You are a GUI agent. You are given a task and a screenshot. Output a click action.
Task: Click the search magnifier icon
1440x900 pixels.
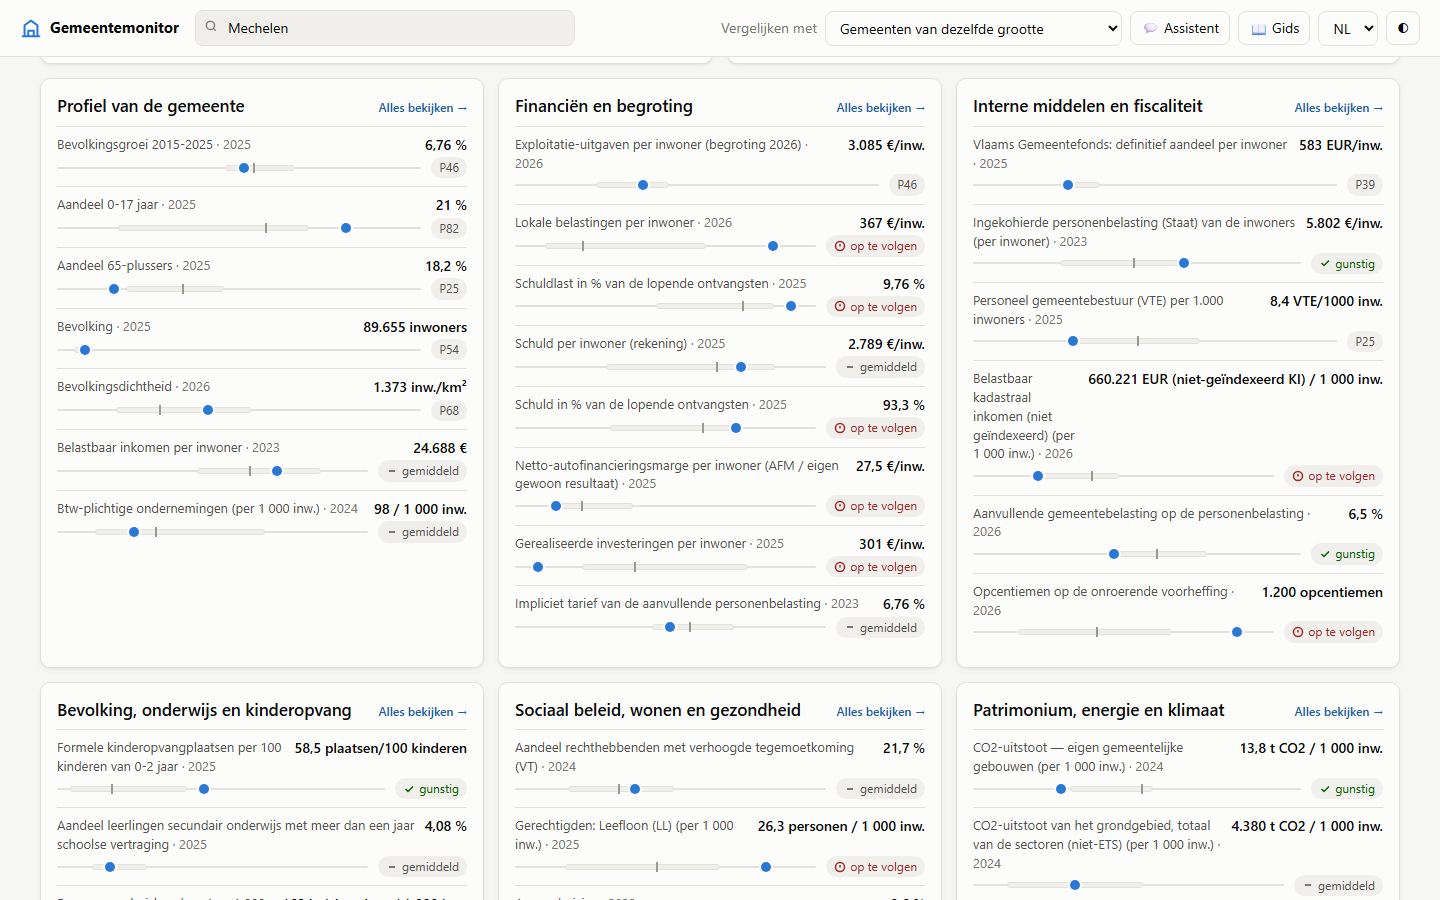211,27
